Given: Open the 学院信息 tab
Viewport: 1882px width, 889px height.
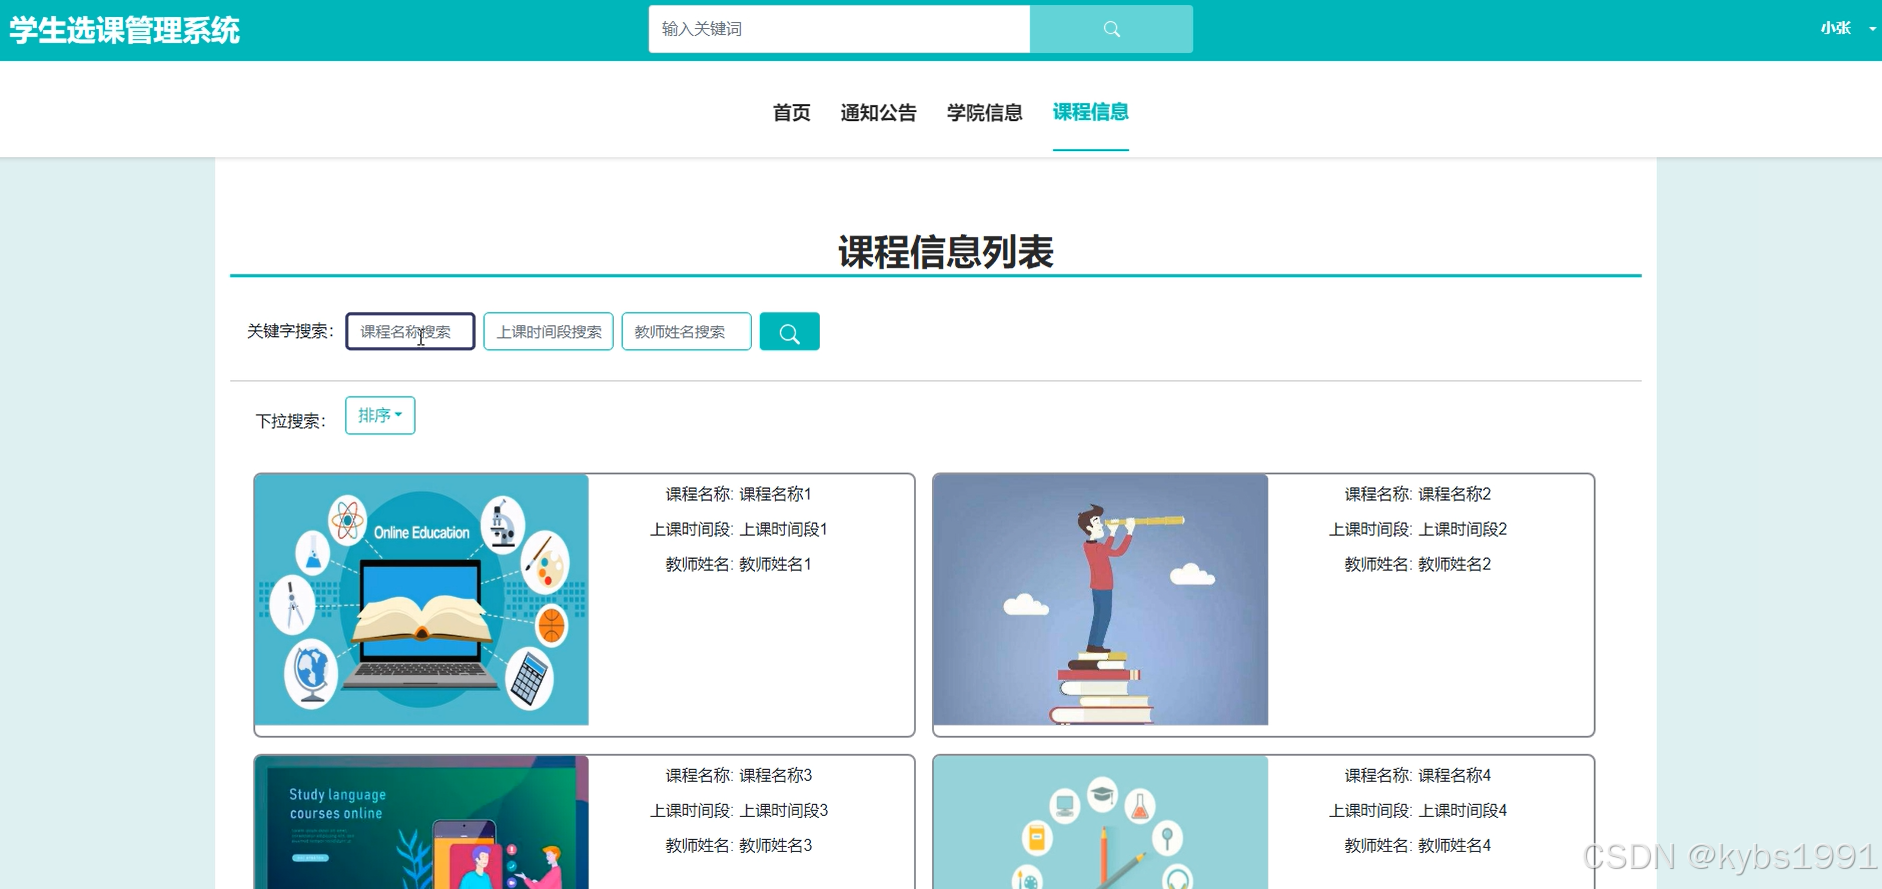Looking at the screenshot, I should pyautogui.click(x=984, y=113).
